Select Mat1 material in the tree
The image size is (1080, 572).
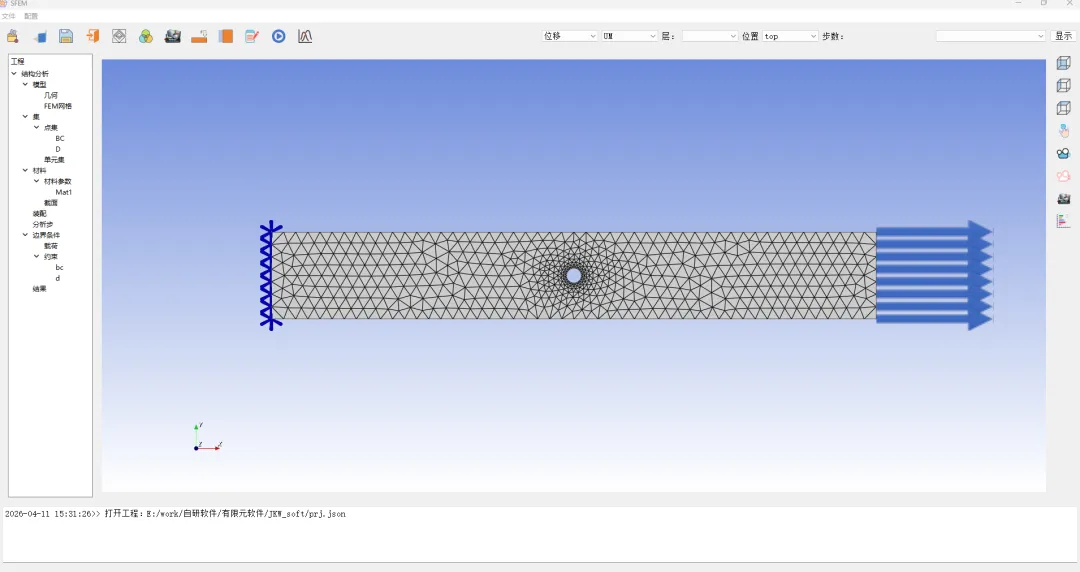point(63,192)
